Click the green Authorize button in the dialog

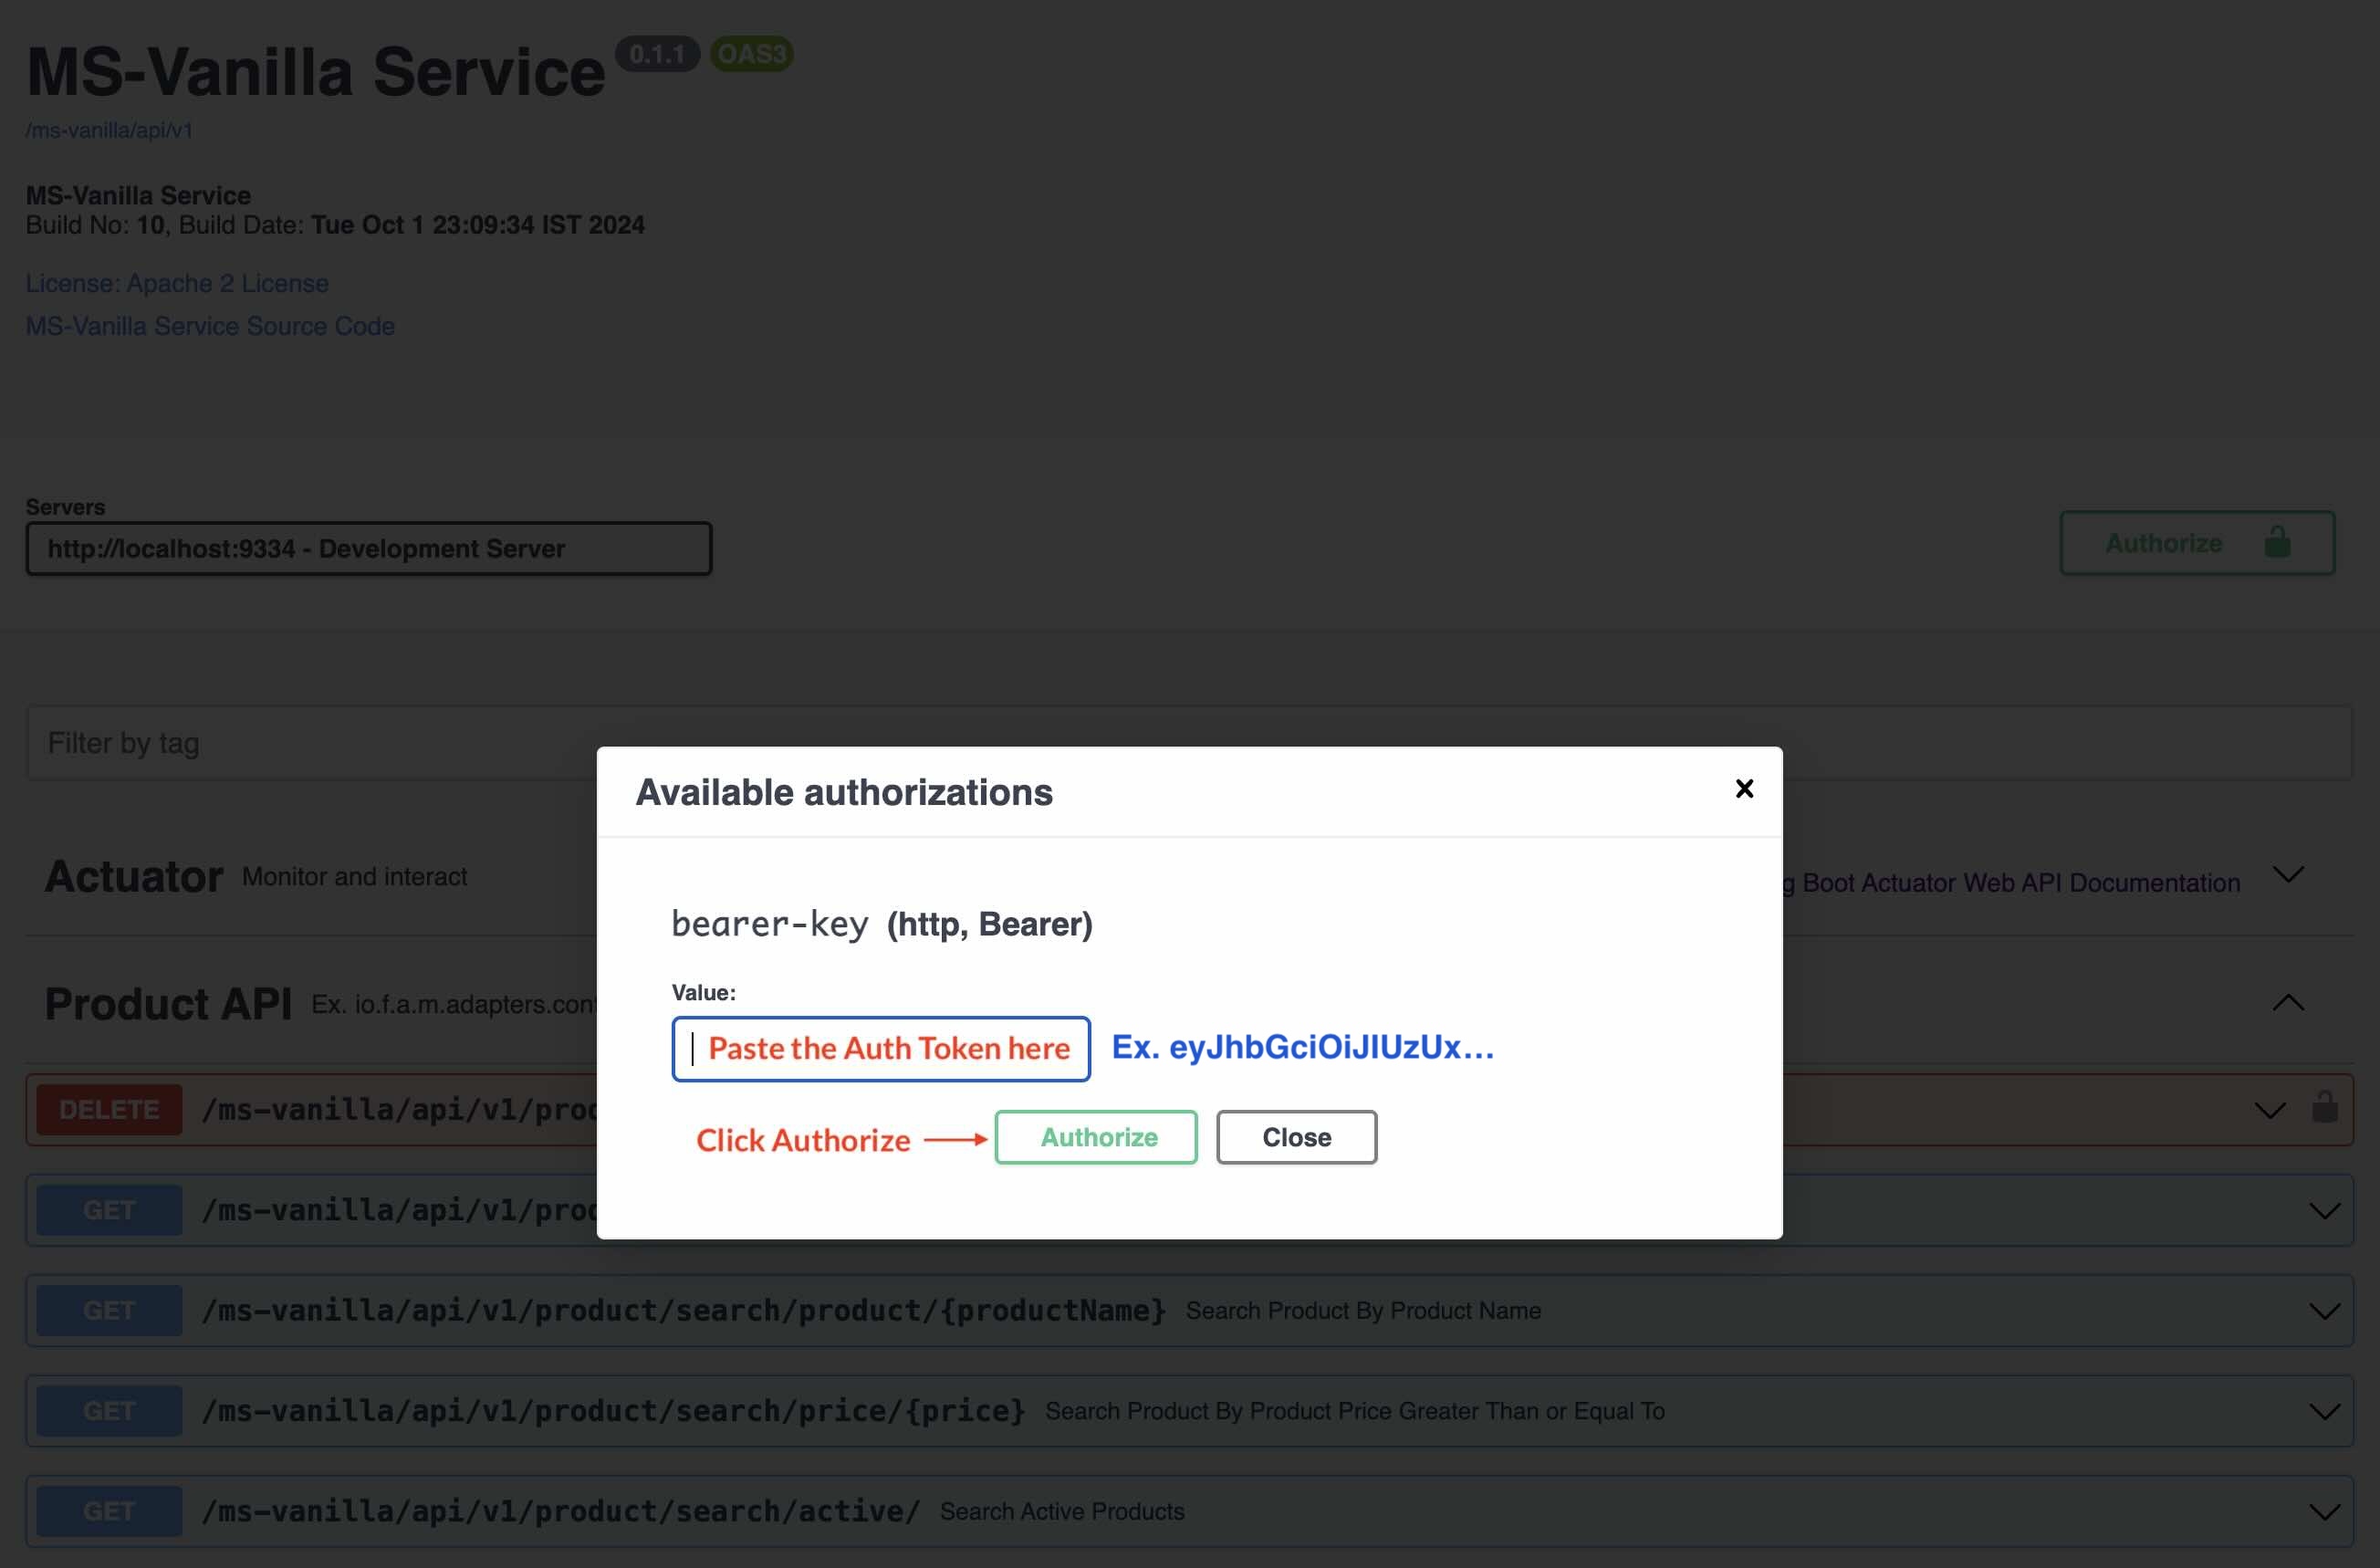(x=1096, y=1137)
